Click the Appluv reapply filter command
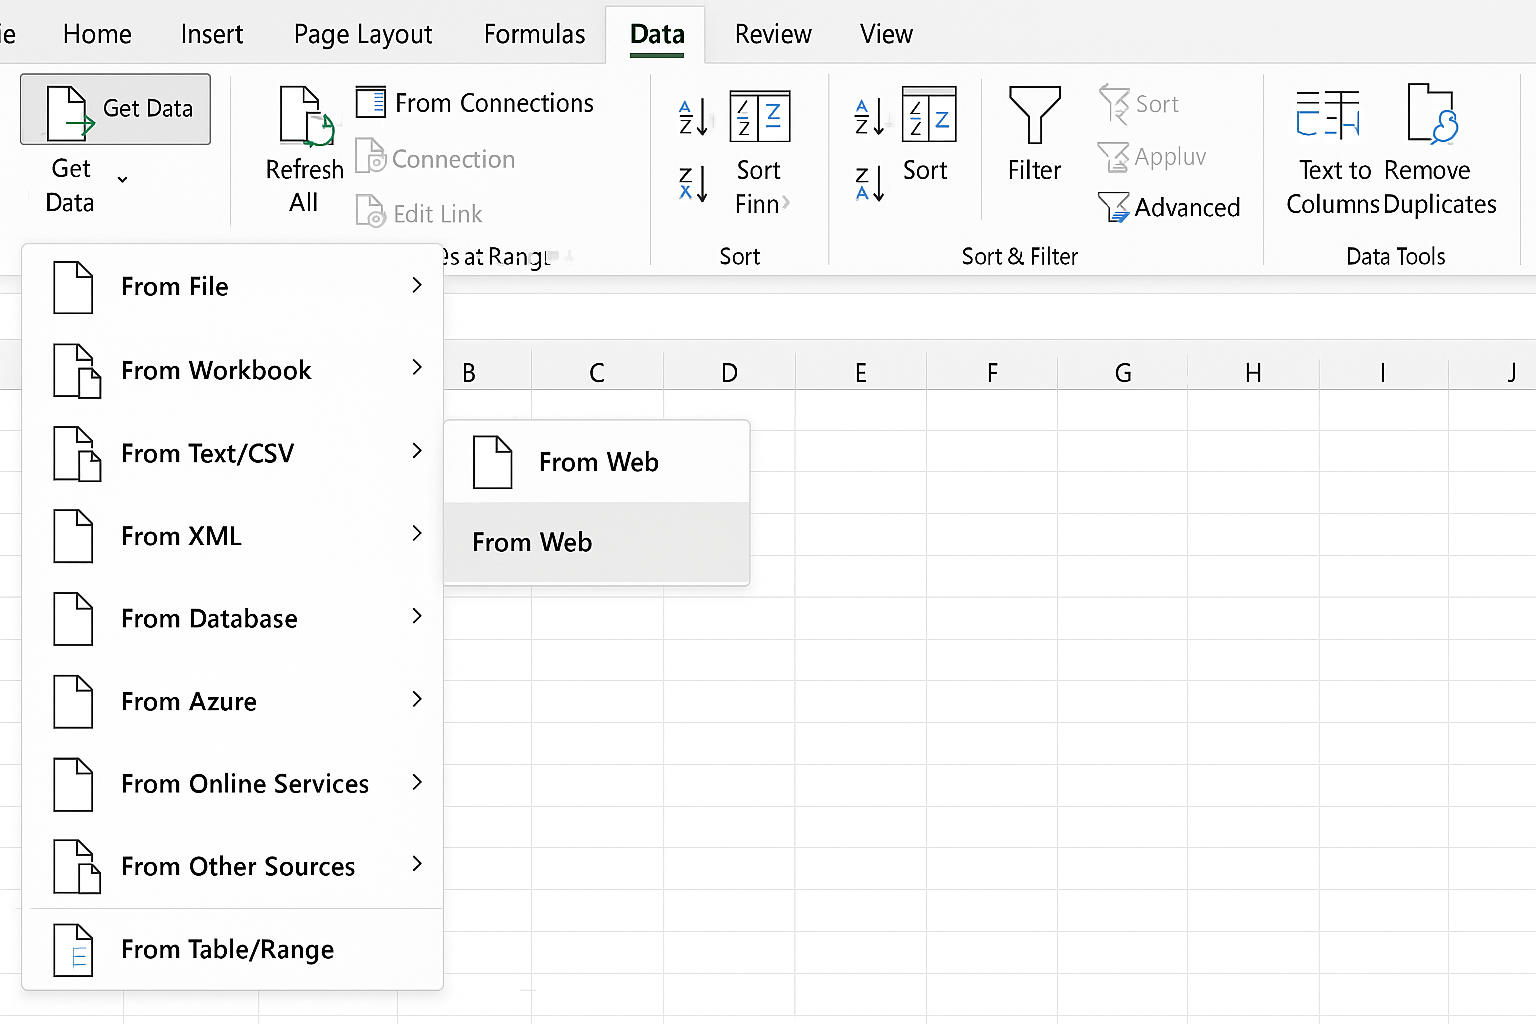Screen dimensions: 1536x1024 tap(1152, 157)
